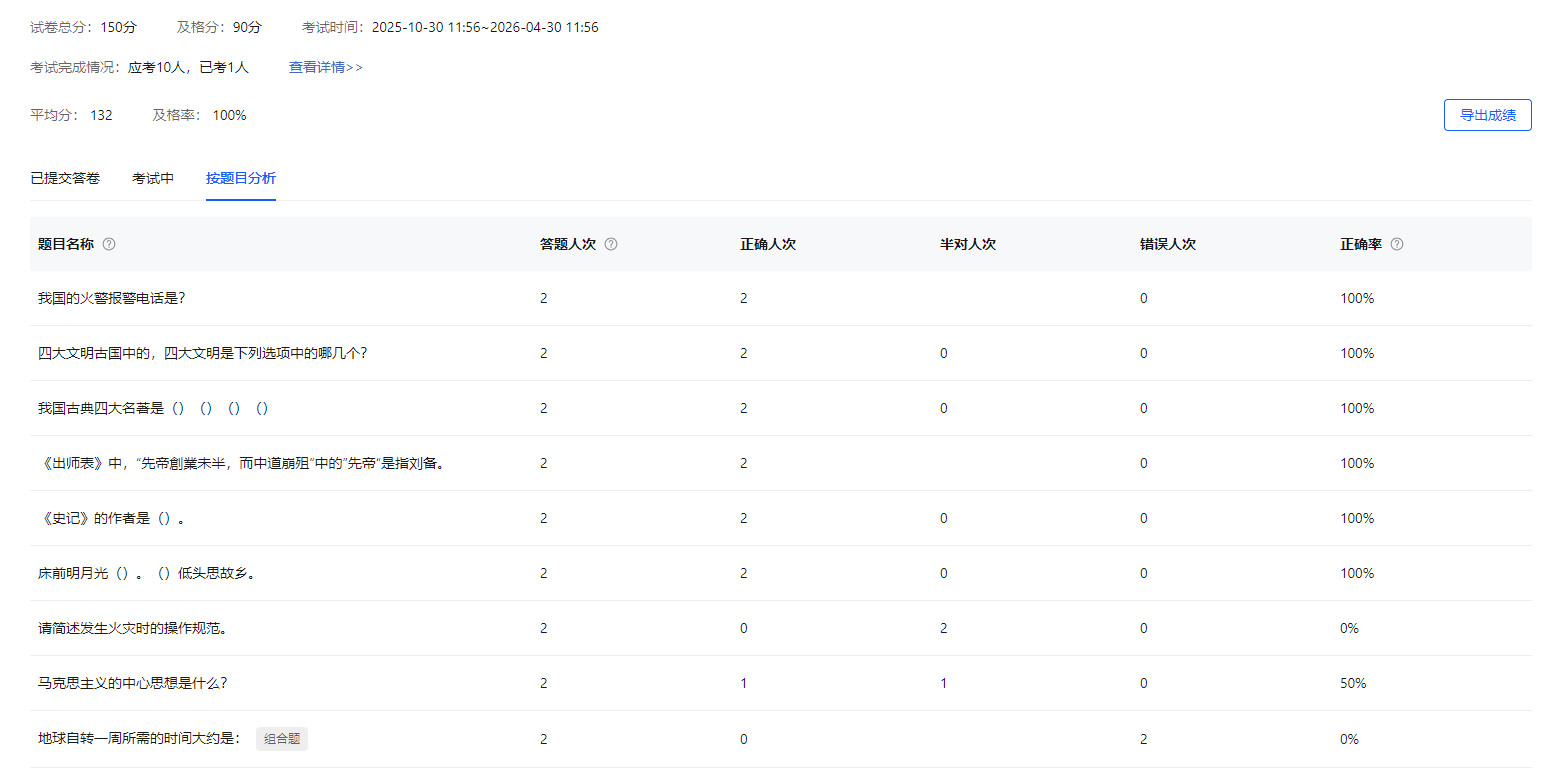Select the 地球自转一周 question title

pos(139,739)
